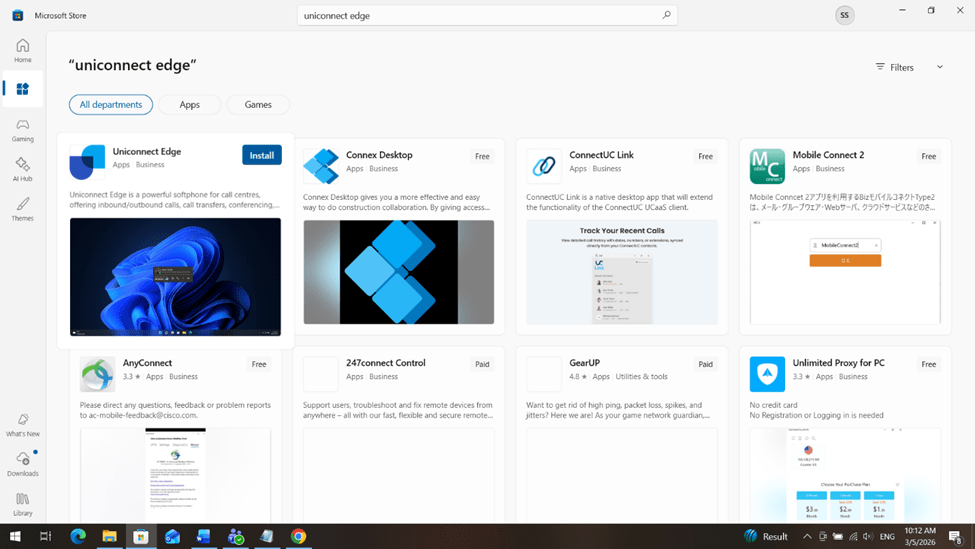Expand the Filters dropdown
This screenshot has width=975, height=549.
pyautogui.click(x=909, y=67)
